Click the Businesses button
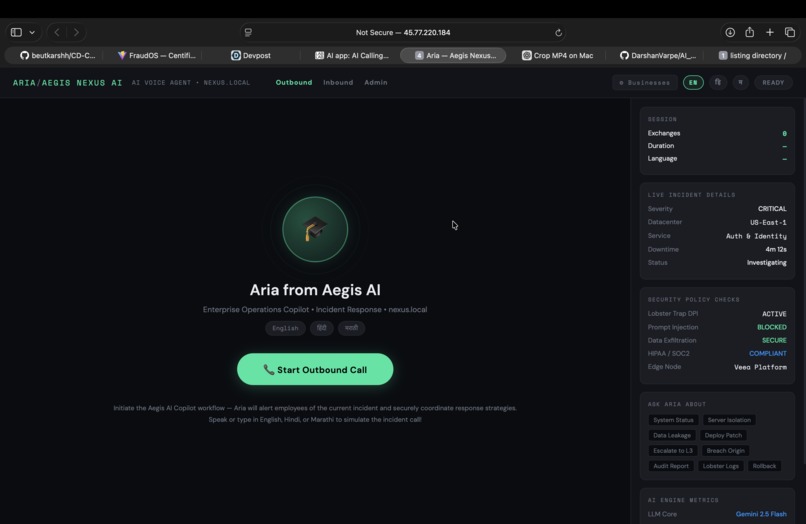 tap(644, 82)
